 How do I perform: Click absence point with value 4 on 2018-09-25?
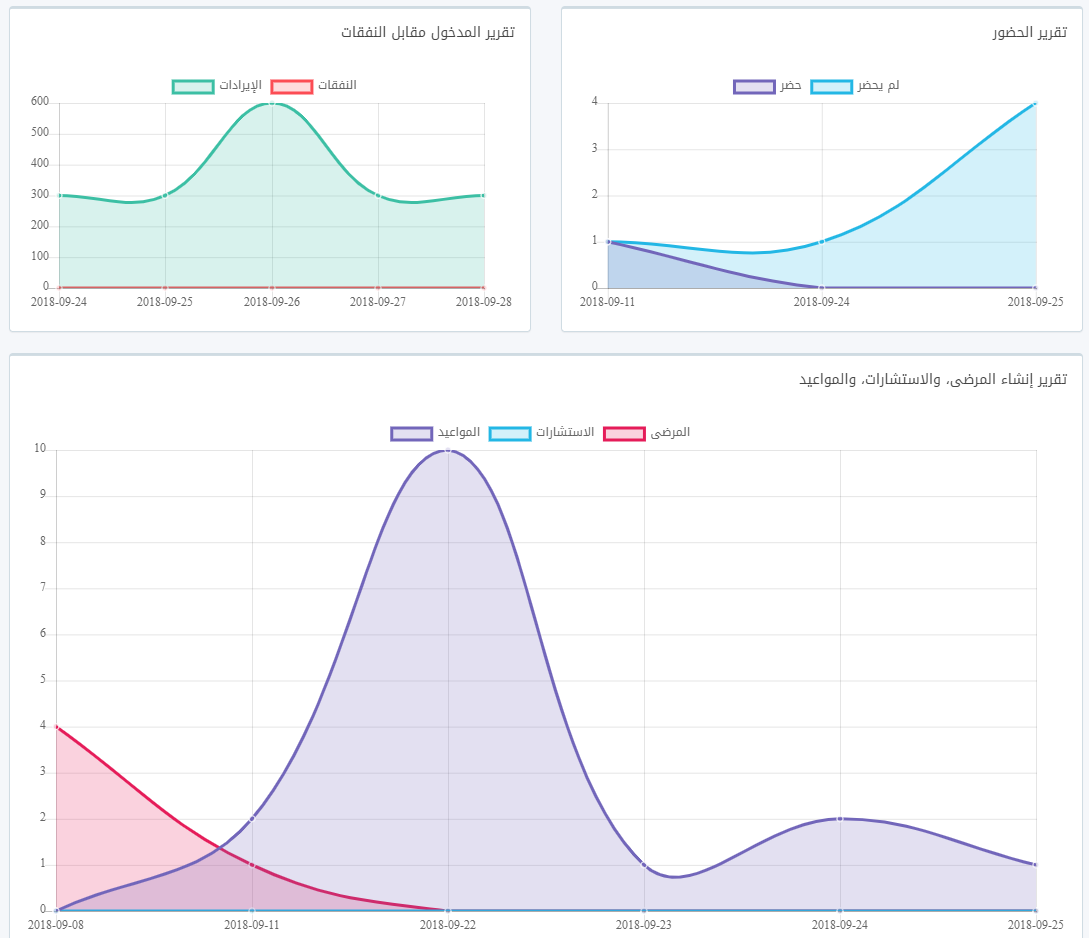(x=1035, y=102)
